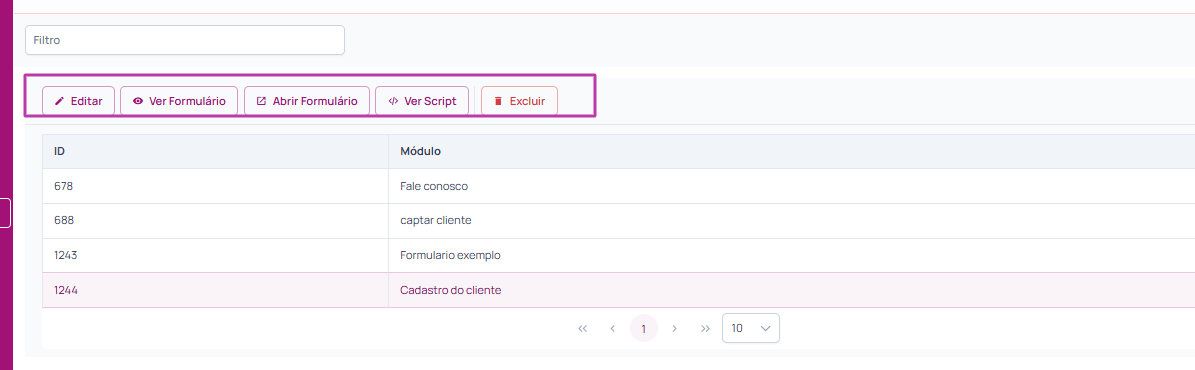1195x370 pixels.
Task: Sort by the Módulo column header
Action: 792,152
